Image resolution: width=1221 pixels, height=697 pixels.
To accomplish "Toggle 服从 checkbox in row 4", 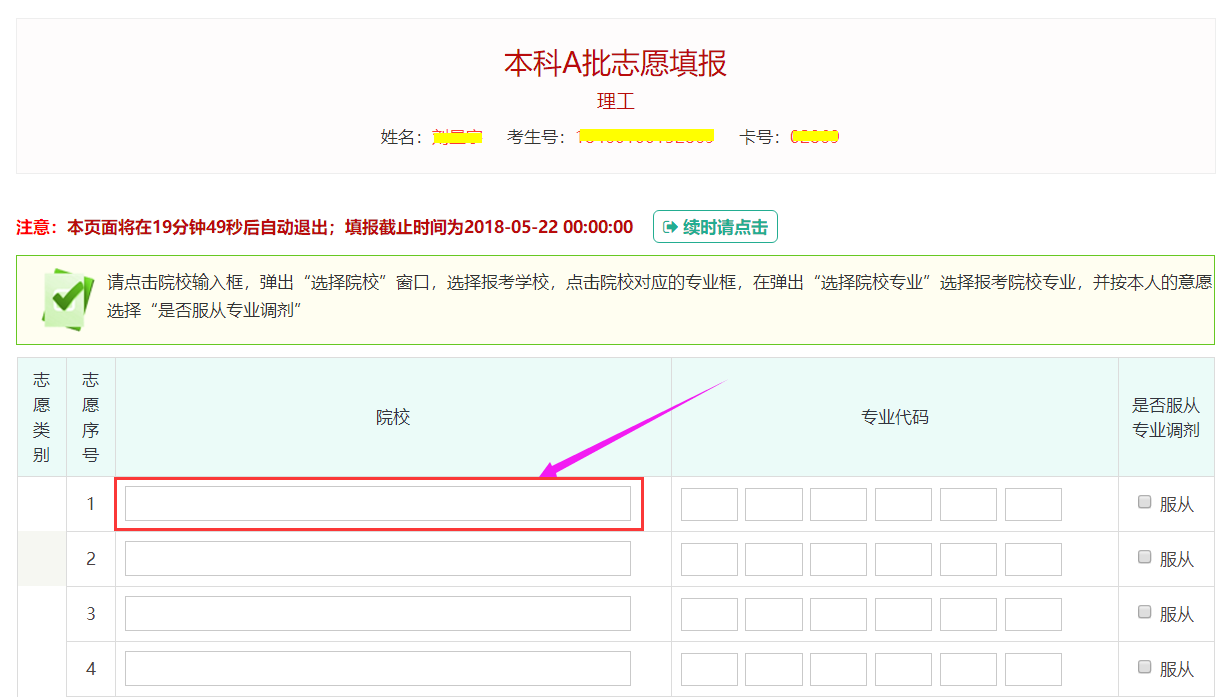I will [x=1145, y=667].
